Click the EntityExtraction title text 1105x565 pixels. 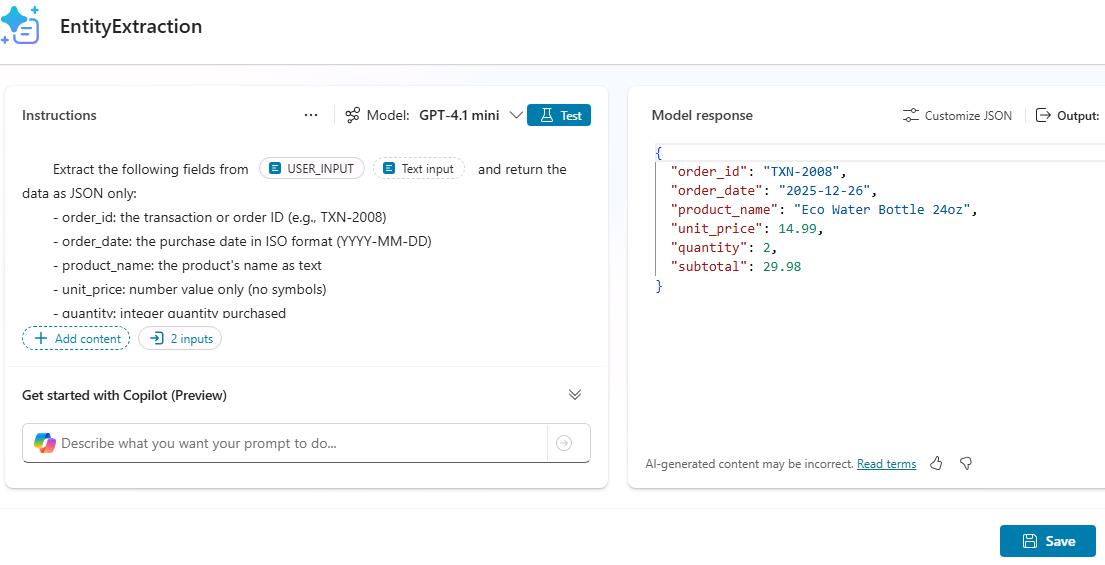131,27
